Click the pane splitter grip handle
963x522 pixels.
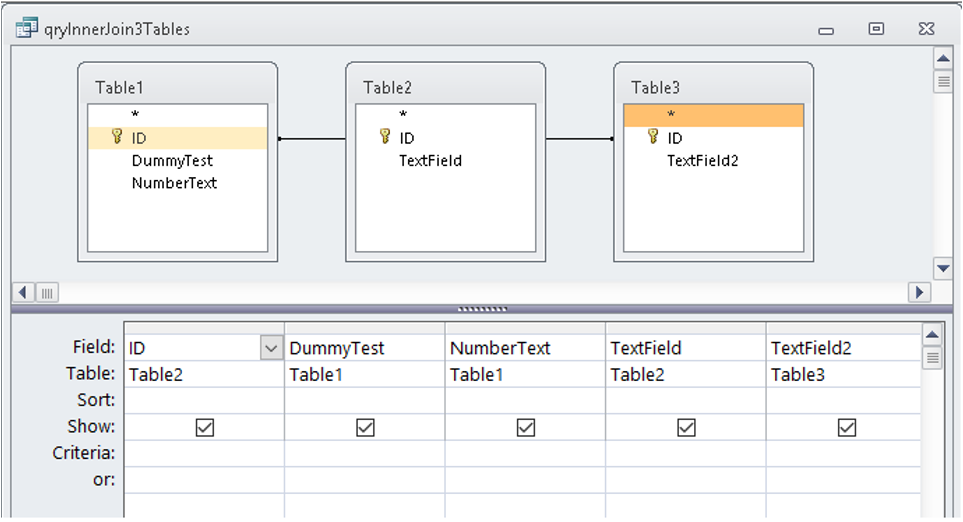pos(482,309)
